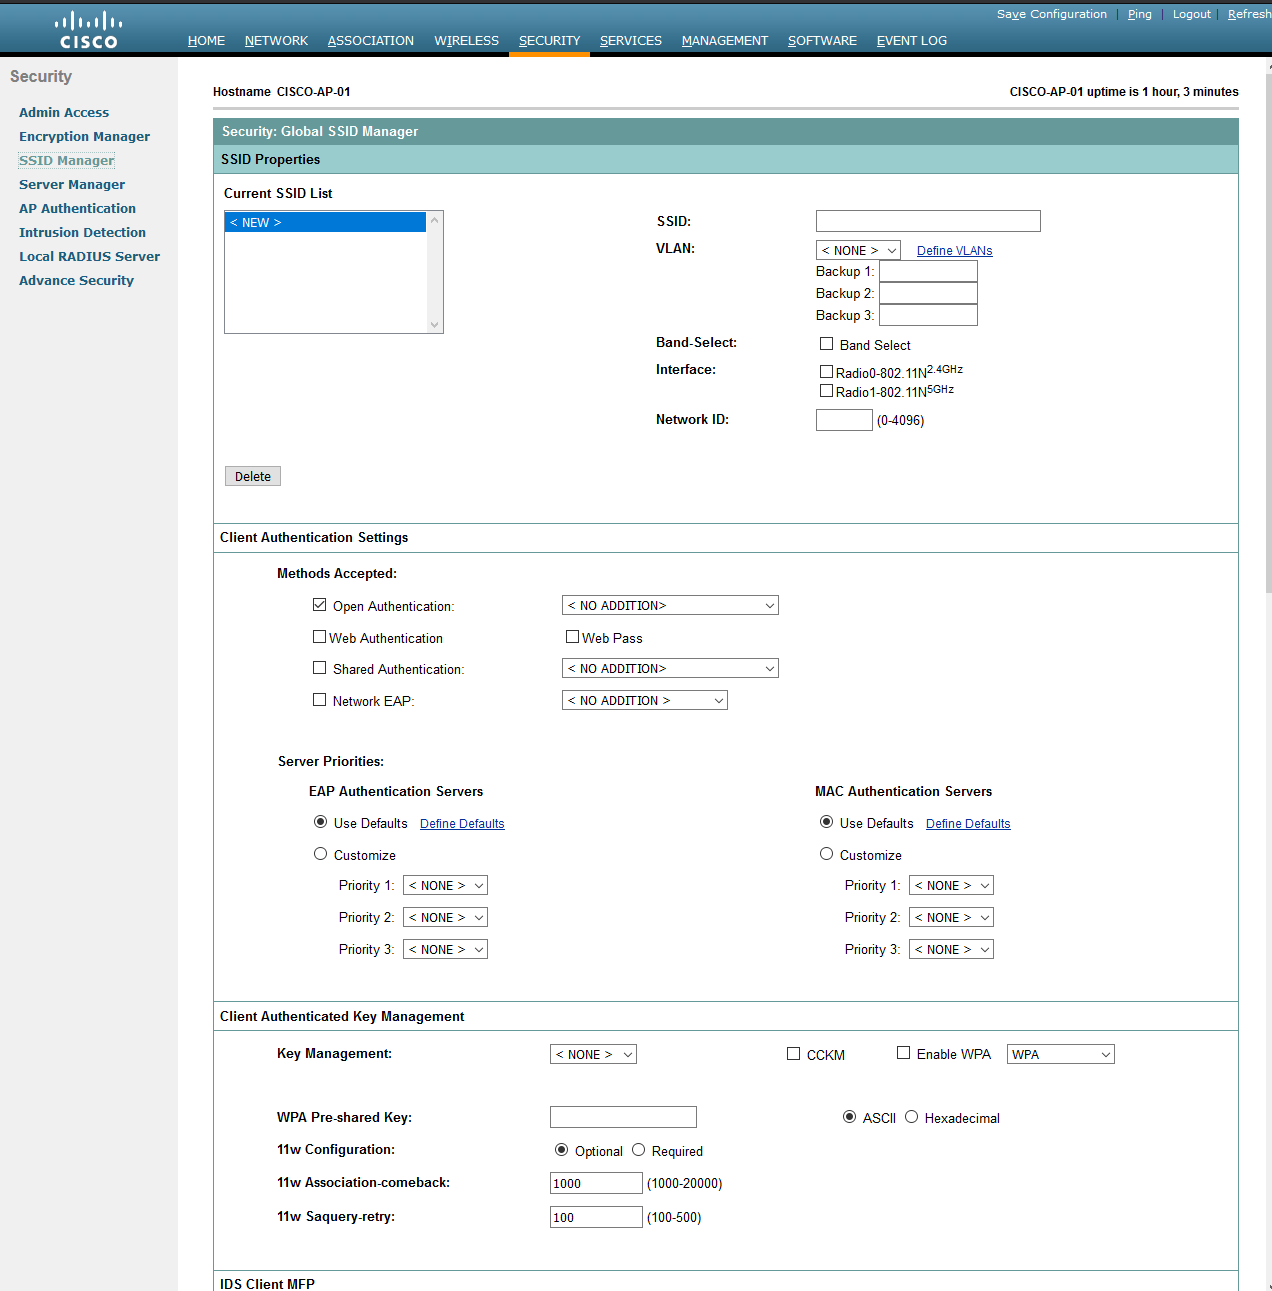Click the Define VLANs link
Screen dimensions: 1272x1291
954,251
